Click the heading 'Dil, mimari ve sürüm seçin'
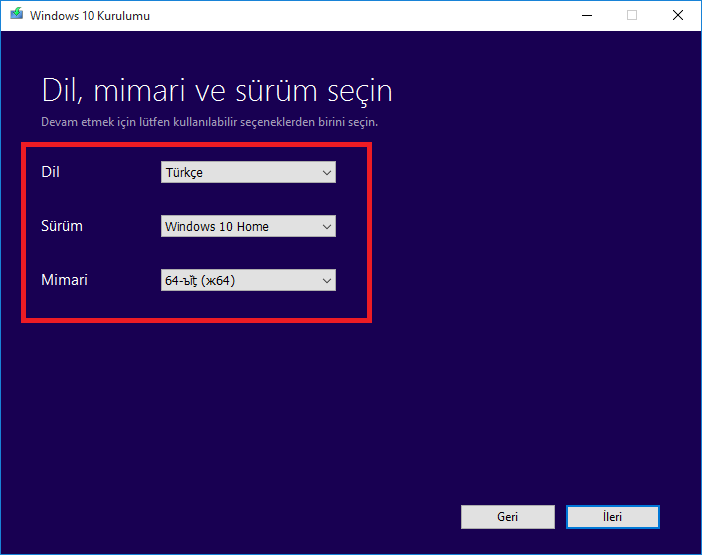This screenshot has width=702, height=555. [217, 91]
